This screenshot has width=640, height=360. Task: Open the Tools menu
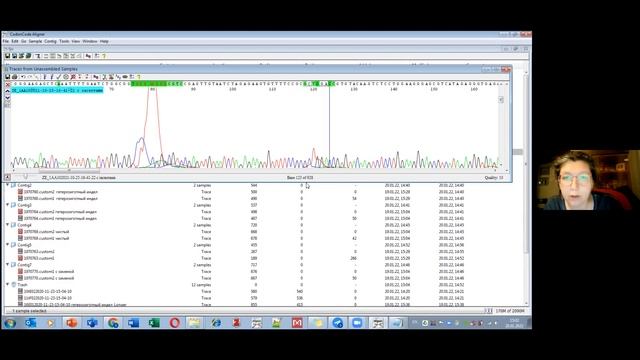click(x=64, y=42)
